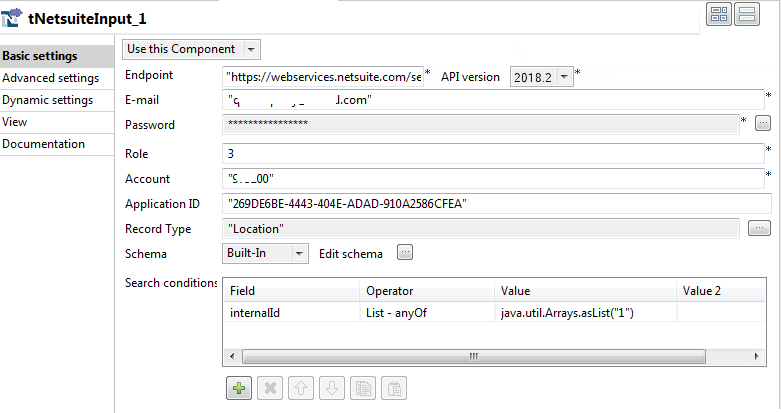
Task: Click the Password field
Action: 481,124
